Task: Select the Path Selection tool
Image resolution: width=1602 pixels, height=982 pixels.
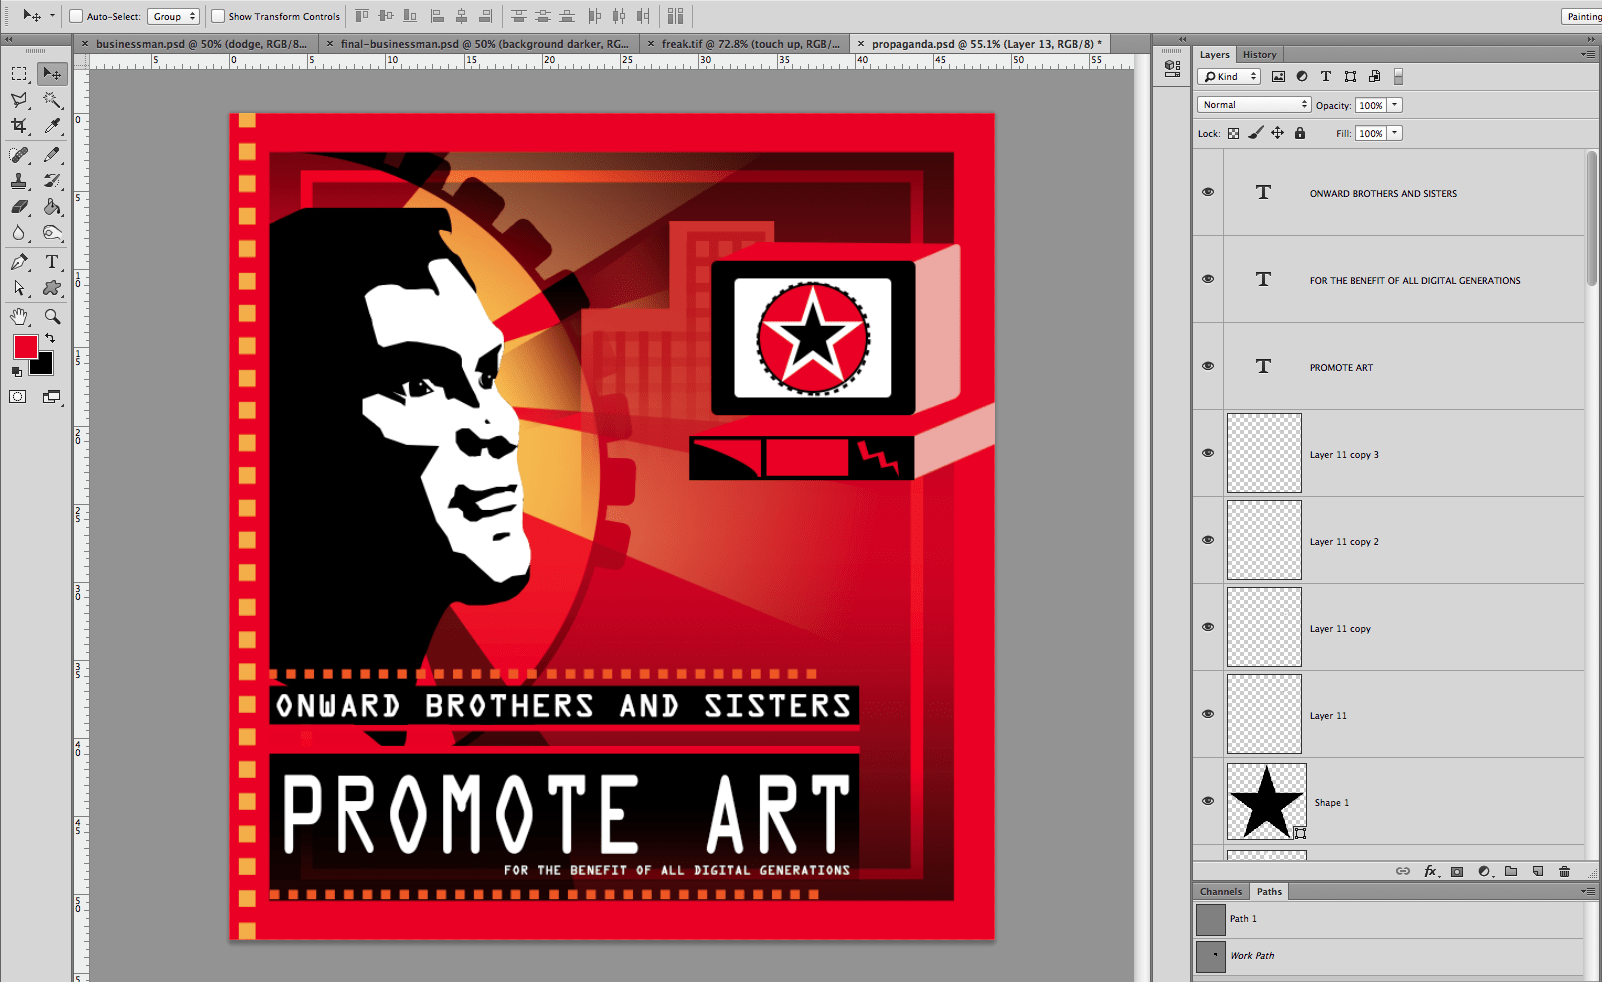Action: pyautogui.click(x=19, y=288)
